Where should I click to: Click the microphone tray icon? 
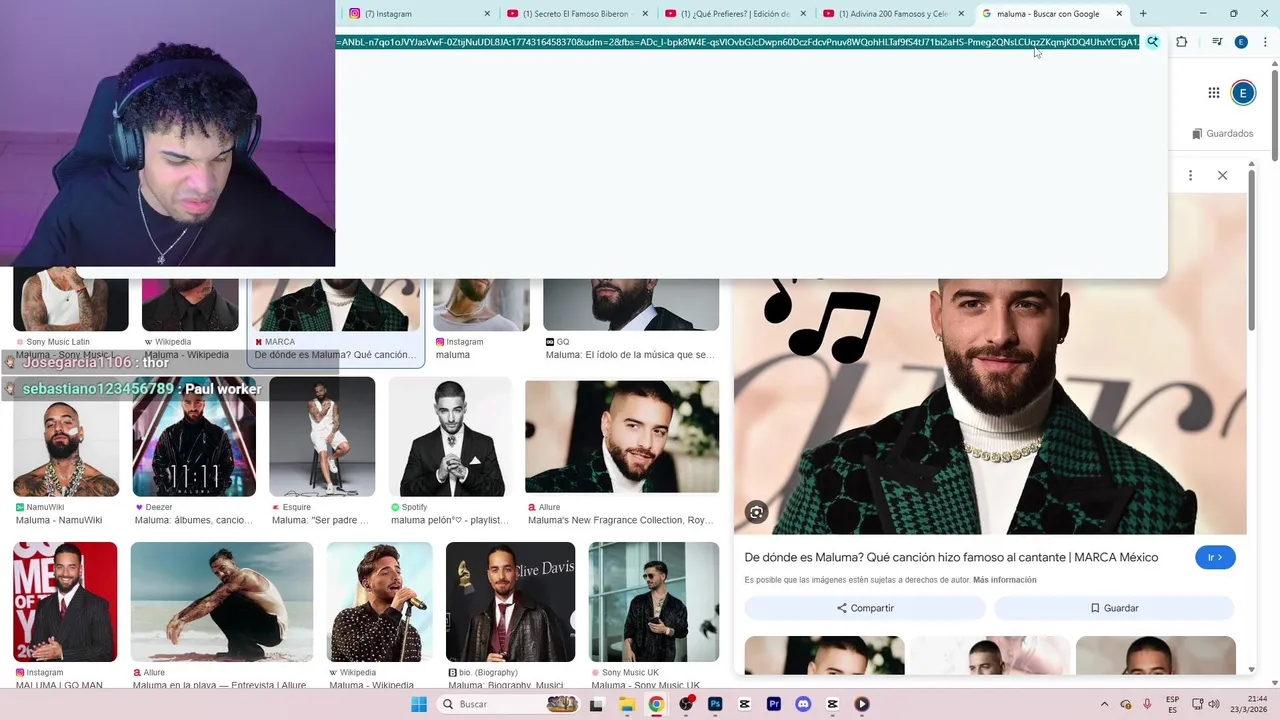pyautogui.click(x=1147, y=704)
